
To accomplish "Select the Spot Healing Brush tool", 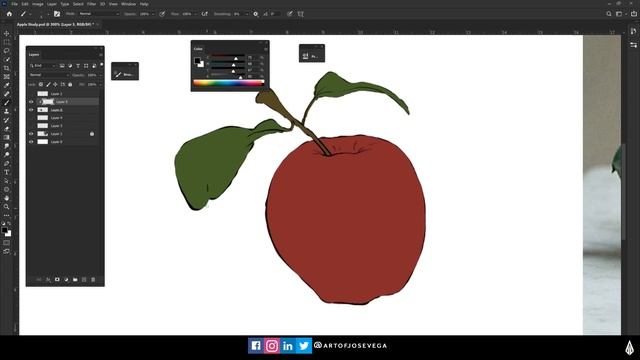I will click(7, 94).
